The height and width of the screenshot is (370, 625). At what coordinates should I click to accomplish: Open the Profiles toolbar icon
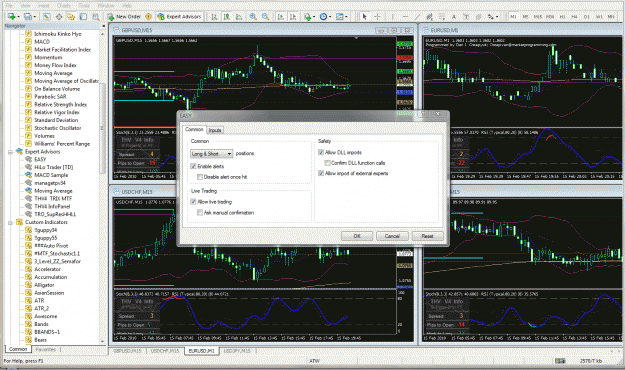click(27, 16)
